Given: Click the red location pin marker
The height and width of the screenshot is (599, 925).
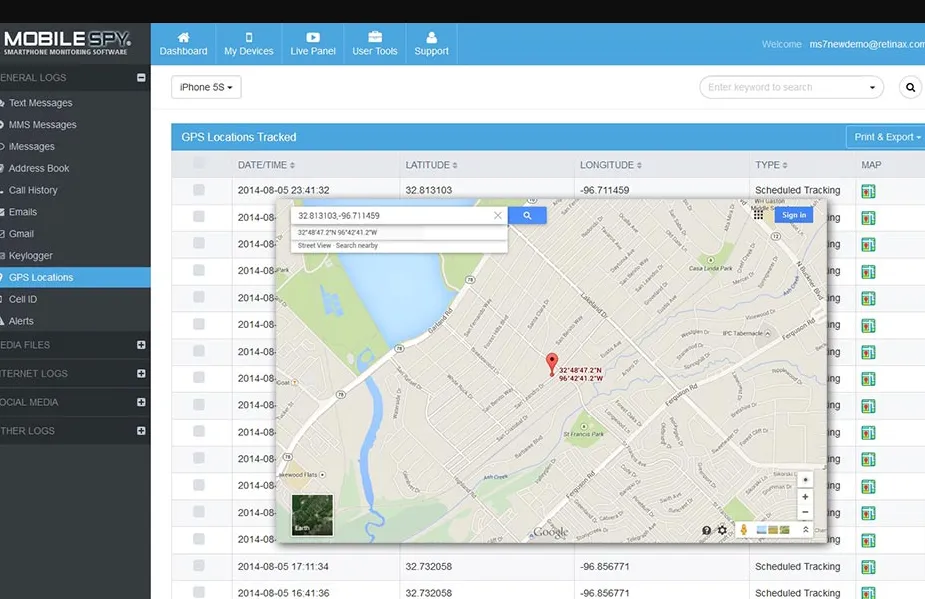Looking at the screenshot, I should pos(552,364).
